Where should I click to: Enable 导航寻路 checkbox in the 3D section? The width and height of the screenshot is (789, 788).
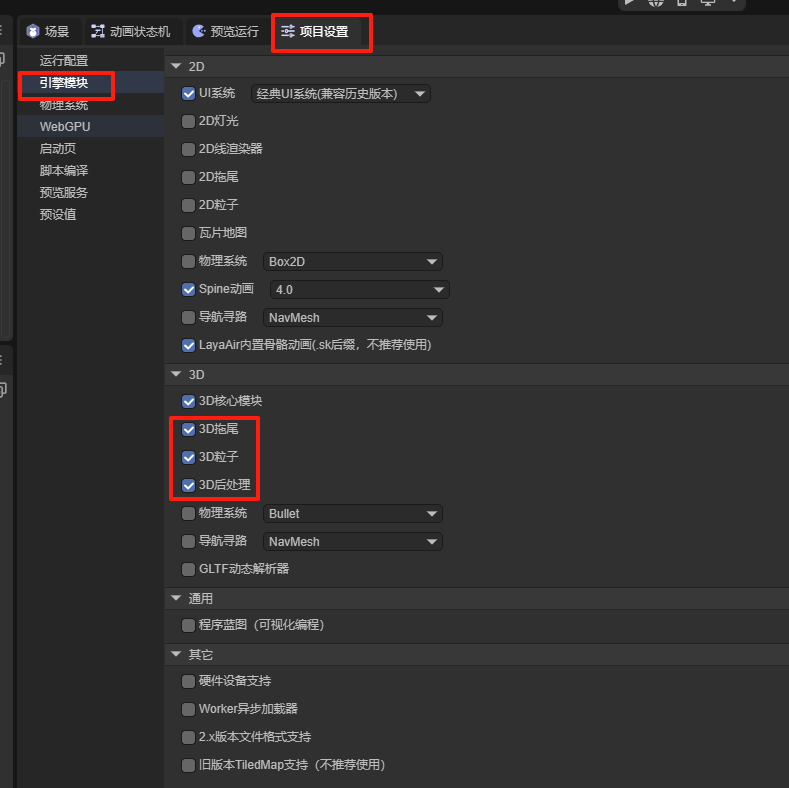(x=188, y=541)
